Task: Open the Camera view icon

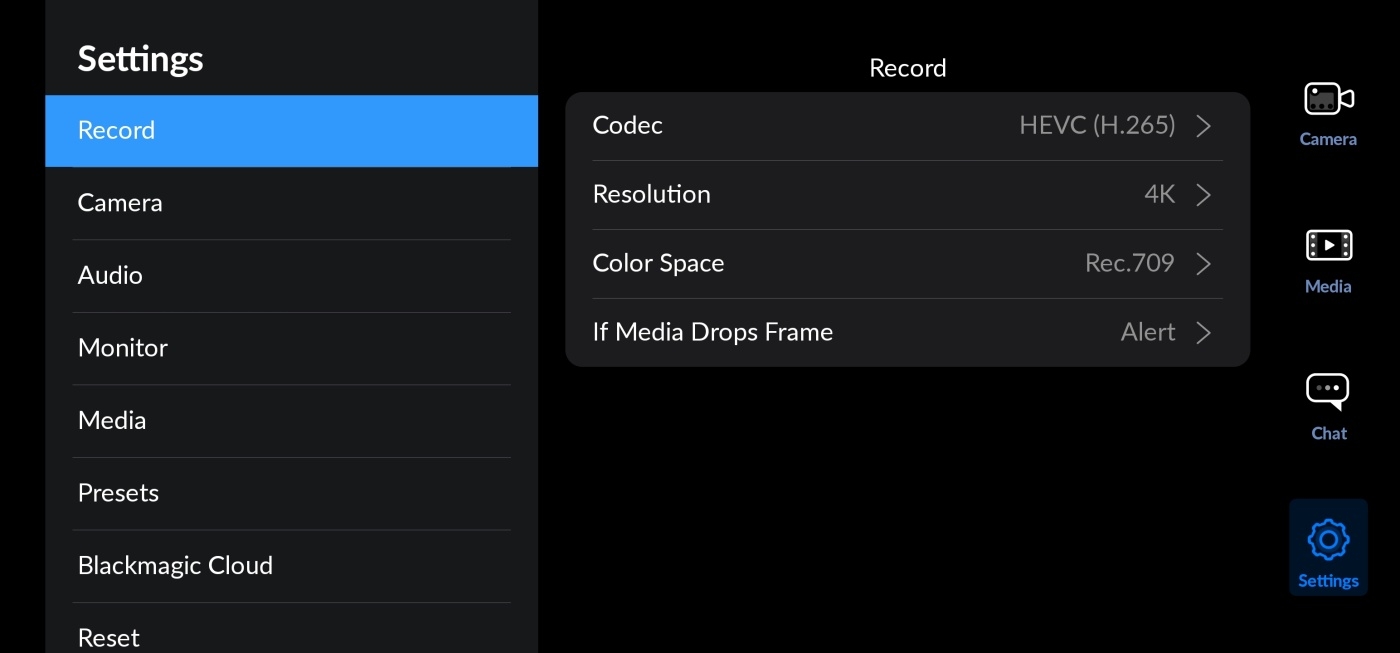Action: coord(1328,100)
